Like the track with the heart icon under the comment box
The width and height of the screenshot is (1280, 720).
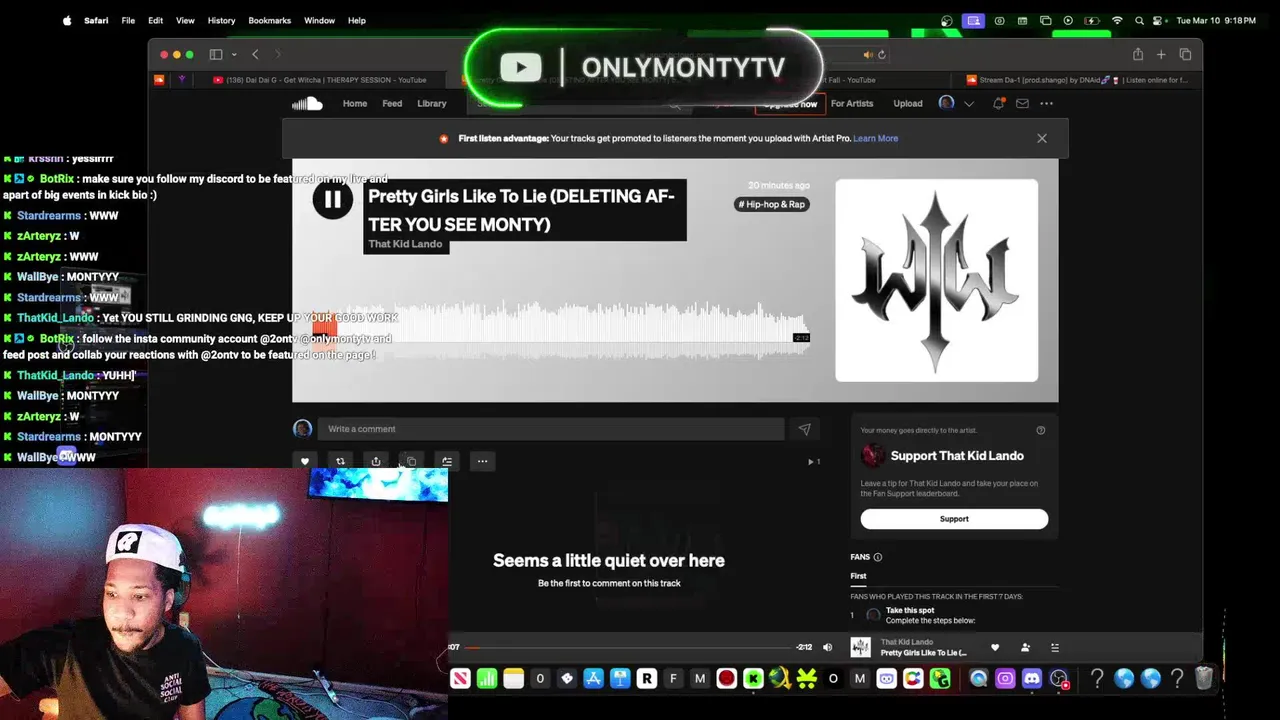305,461
